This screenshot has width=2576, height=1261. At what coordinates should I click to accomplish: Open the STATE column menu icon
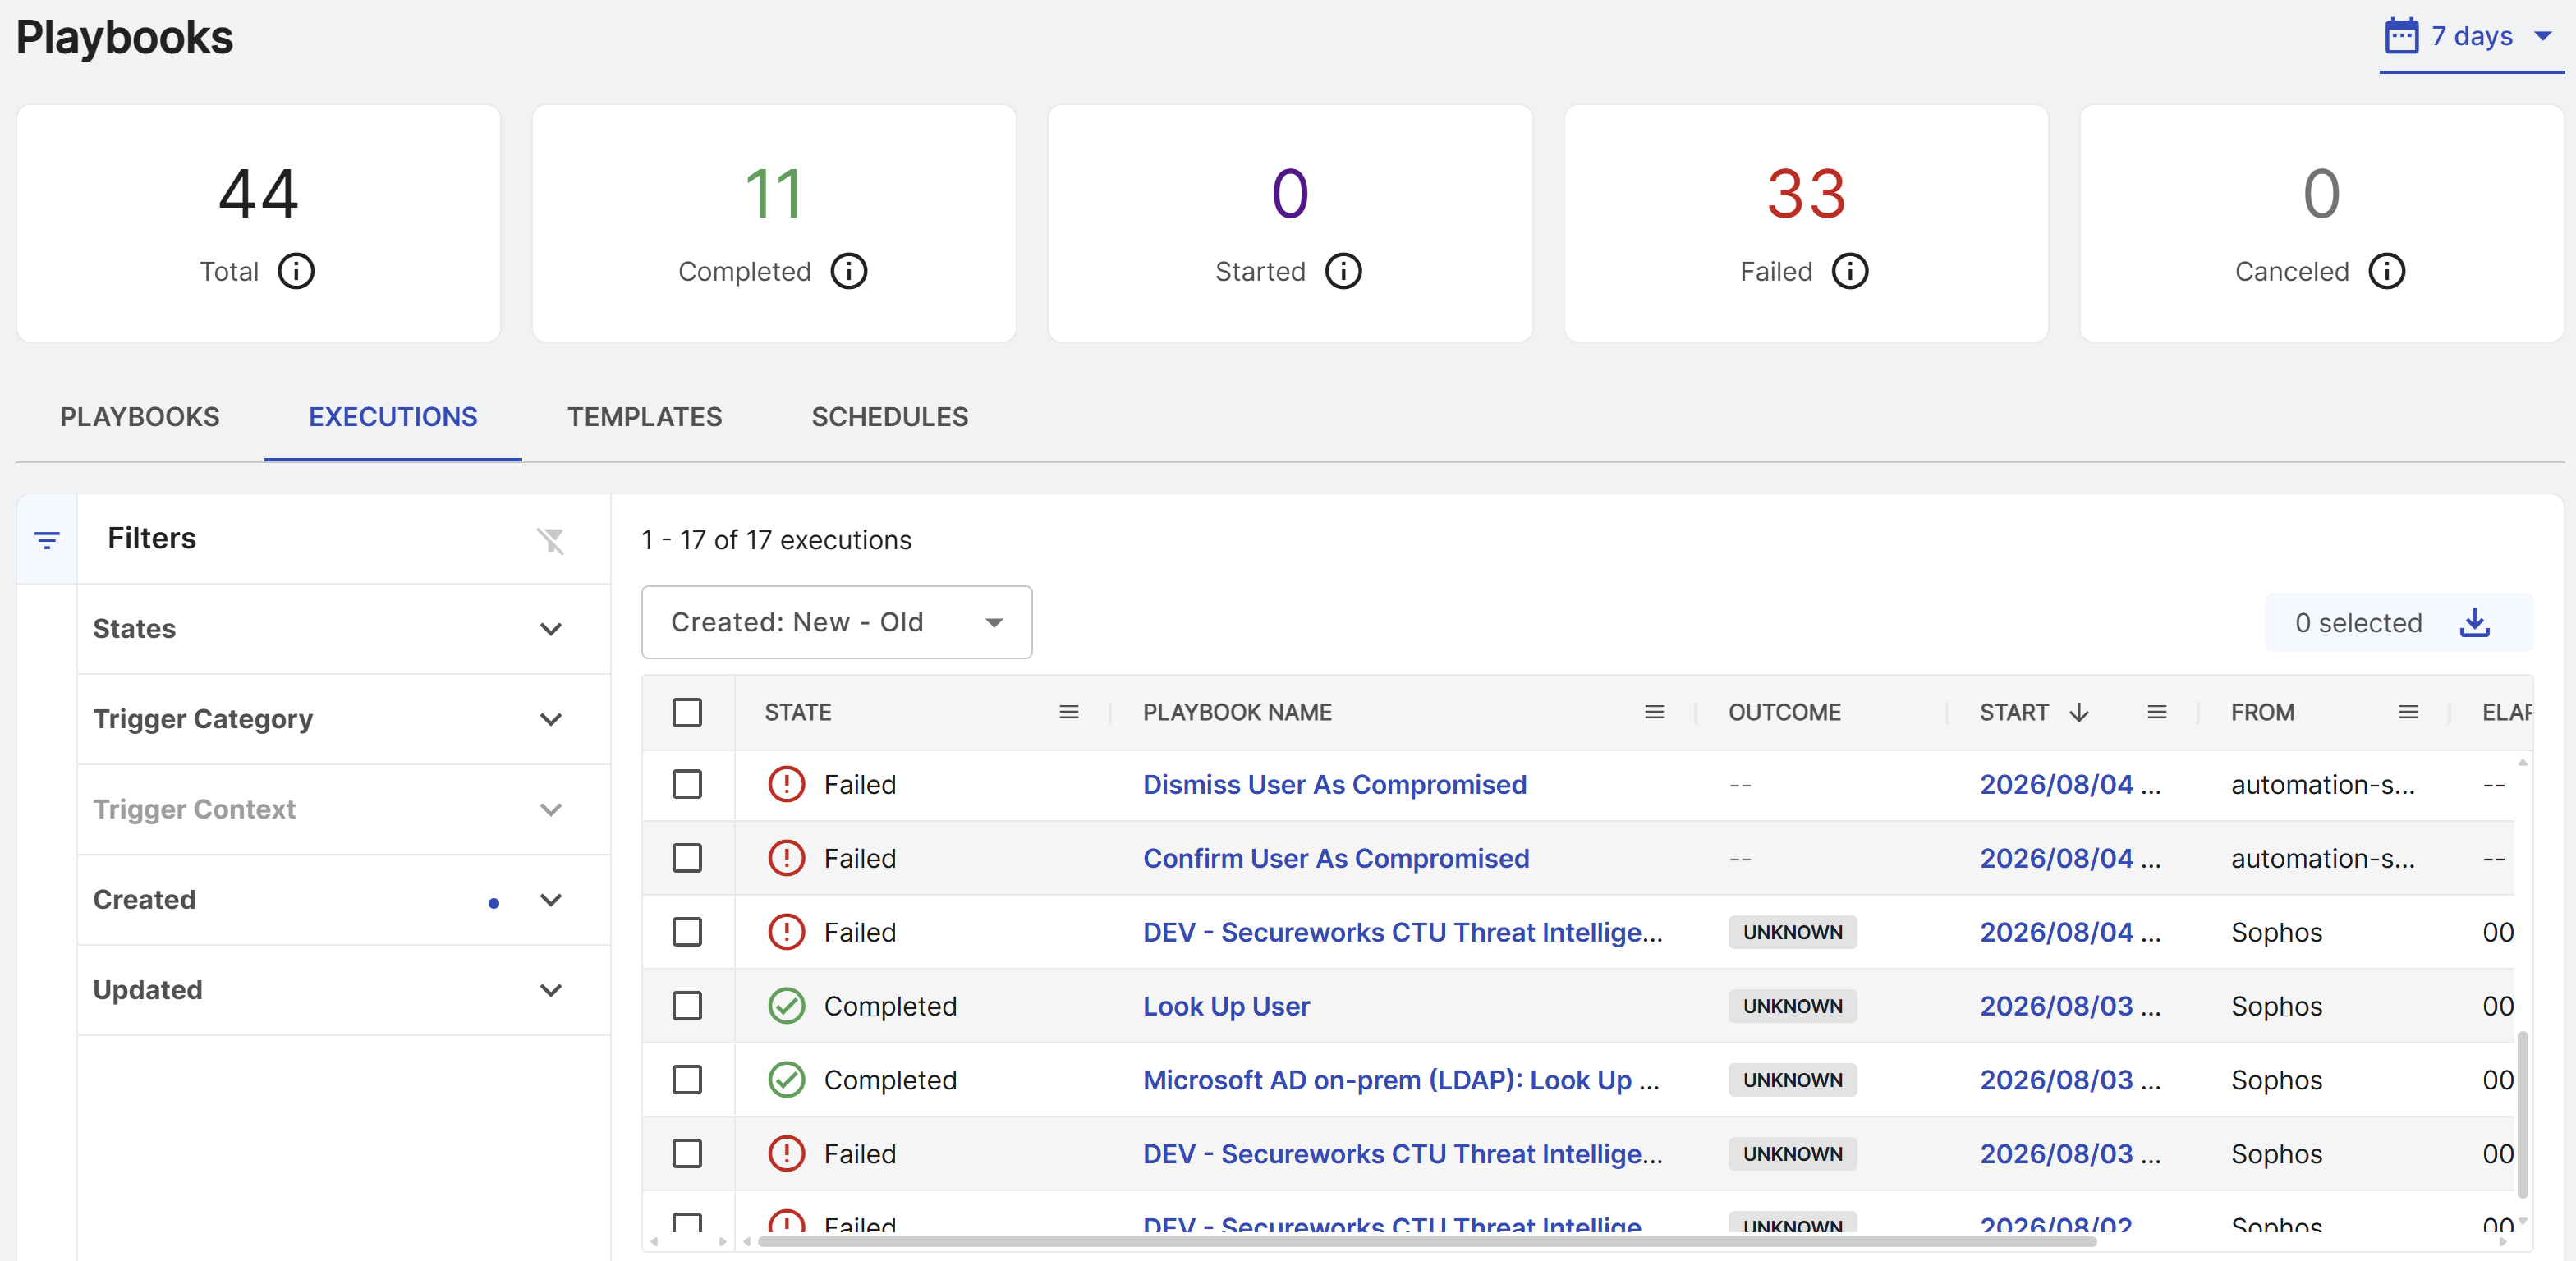pos(1069,712)
